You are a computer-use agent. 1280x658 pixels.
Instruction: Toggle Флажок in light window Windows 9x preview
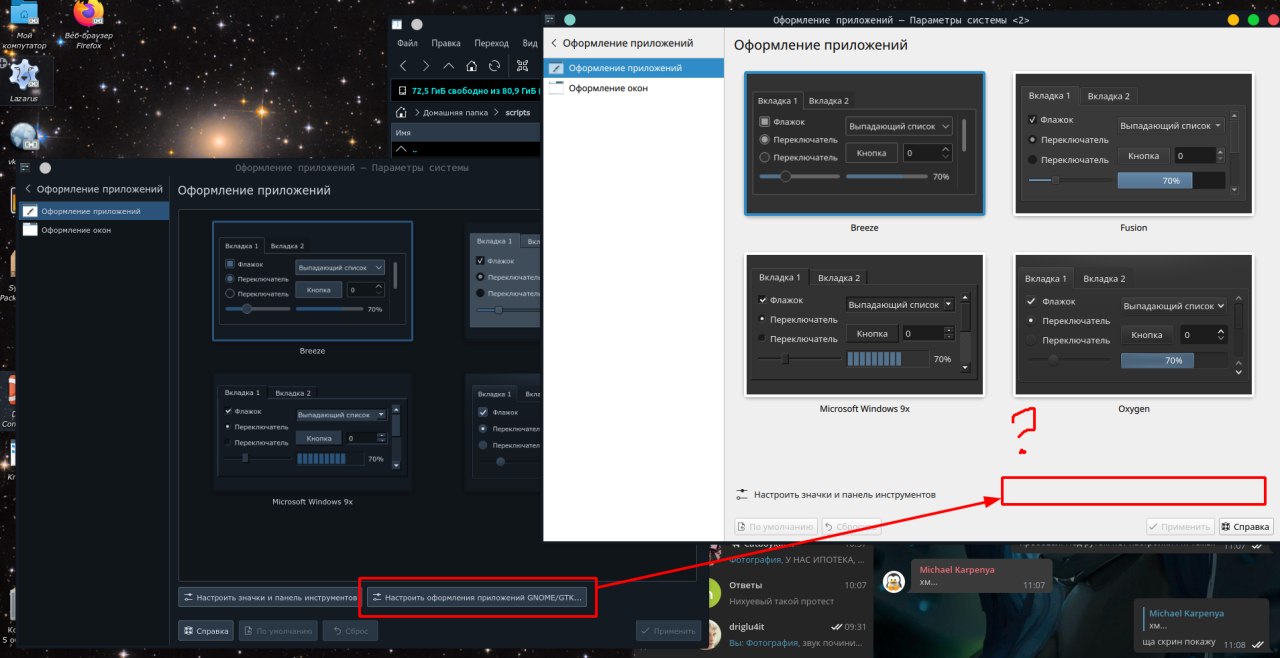(x=764, y=300)
